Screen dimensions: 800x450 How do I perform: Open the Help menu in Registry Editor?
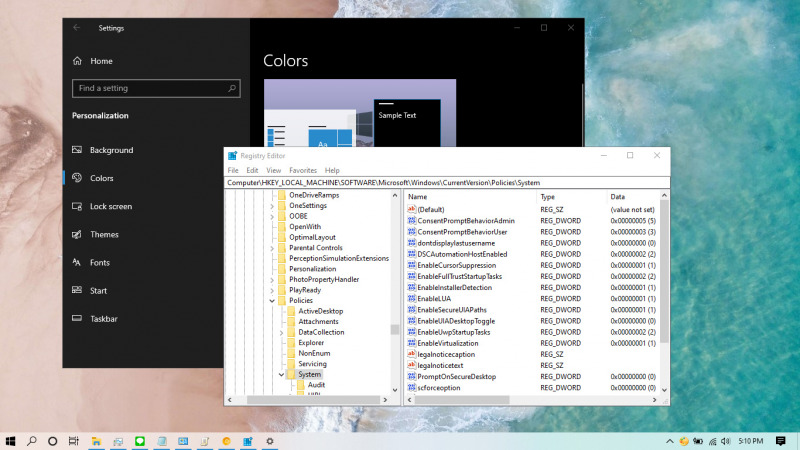[332, 170]
